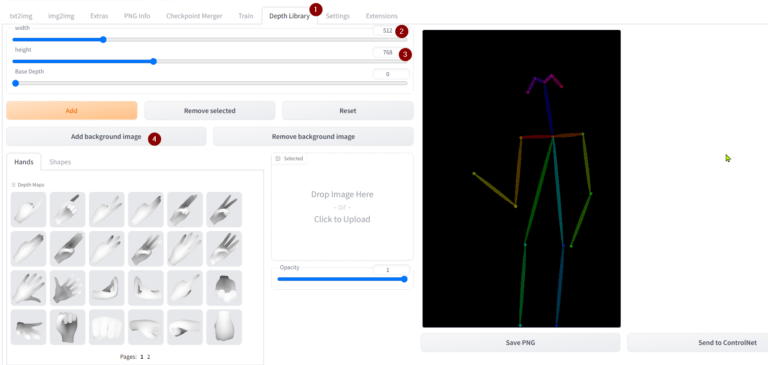Pick the fifth hand depth map in row two
This screenshot has height=365, width=768.
[185, 249]
